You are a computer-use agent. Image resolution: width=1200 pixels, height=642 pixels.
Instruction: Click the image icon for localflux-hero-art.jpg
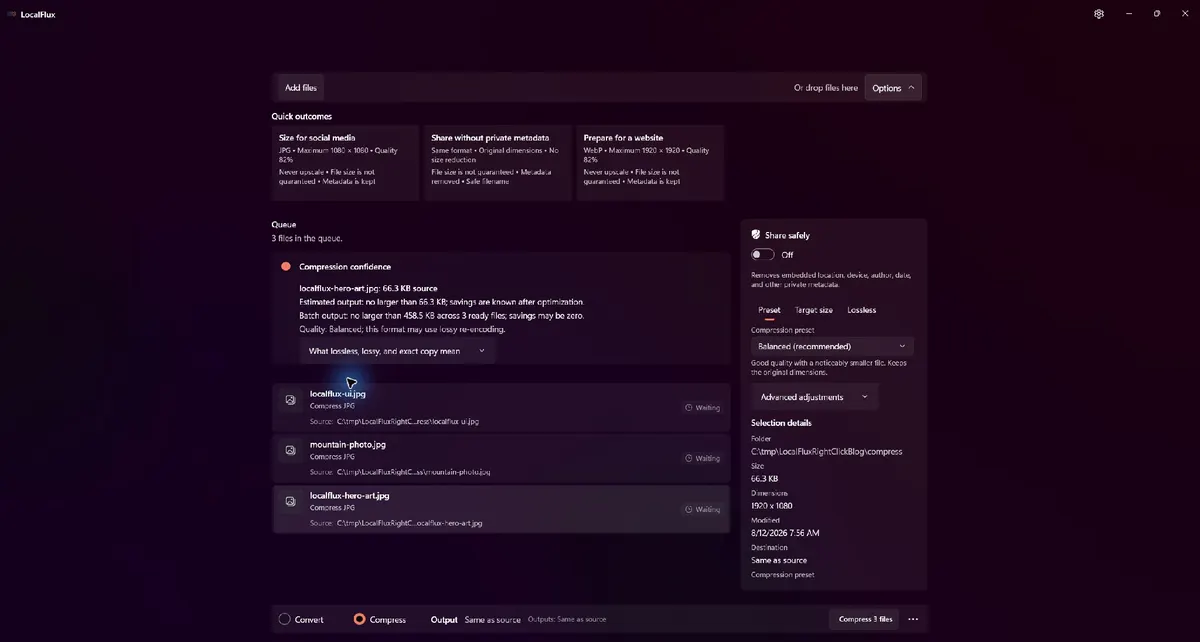coord(290,502)
